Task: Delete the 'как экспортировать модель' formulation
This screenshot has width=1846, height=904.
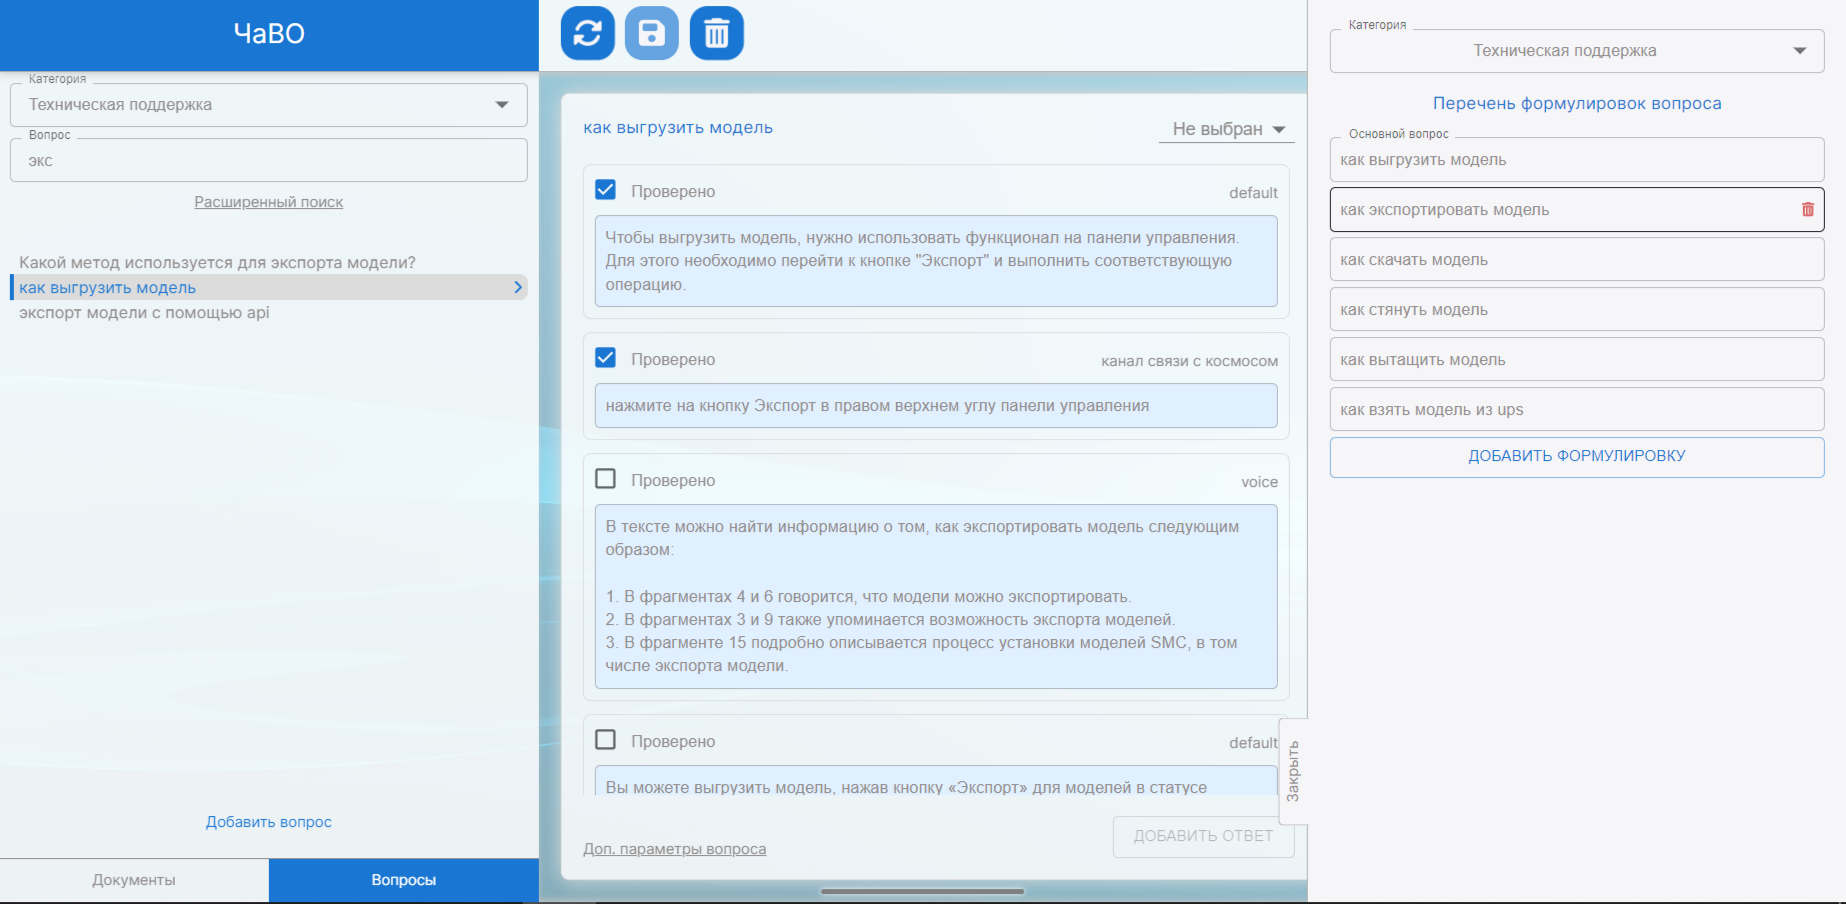Action: (1807, 210)
